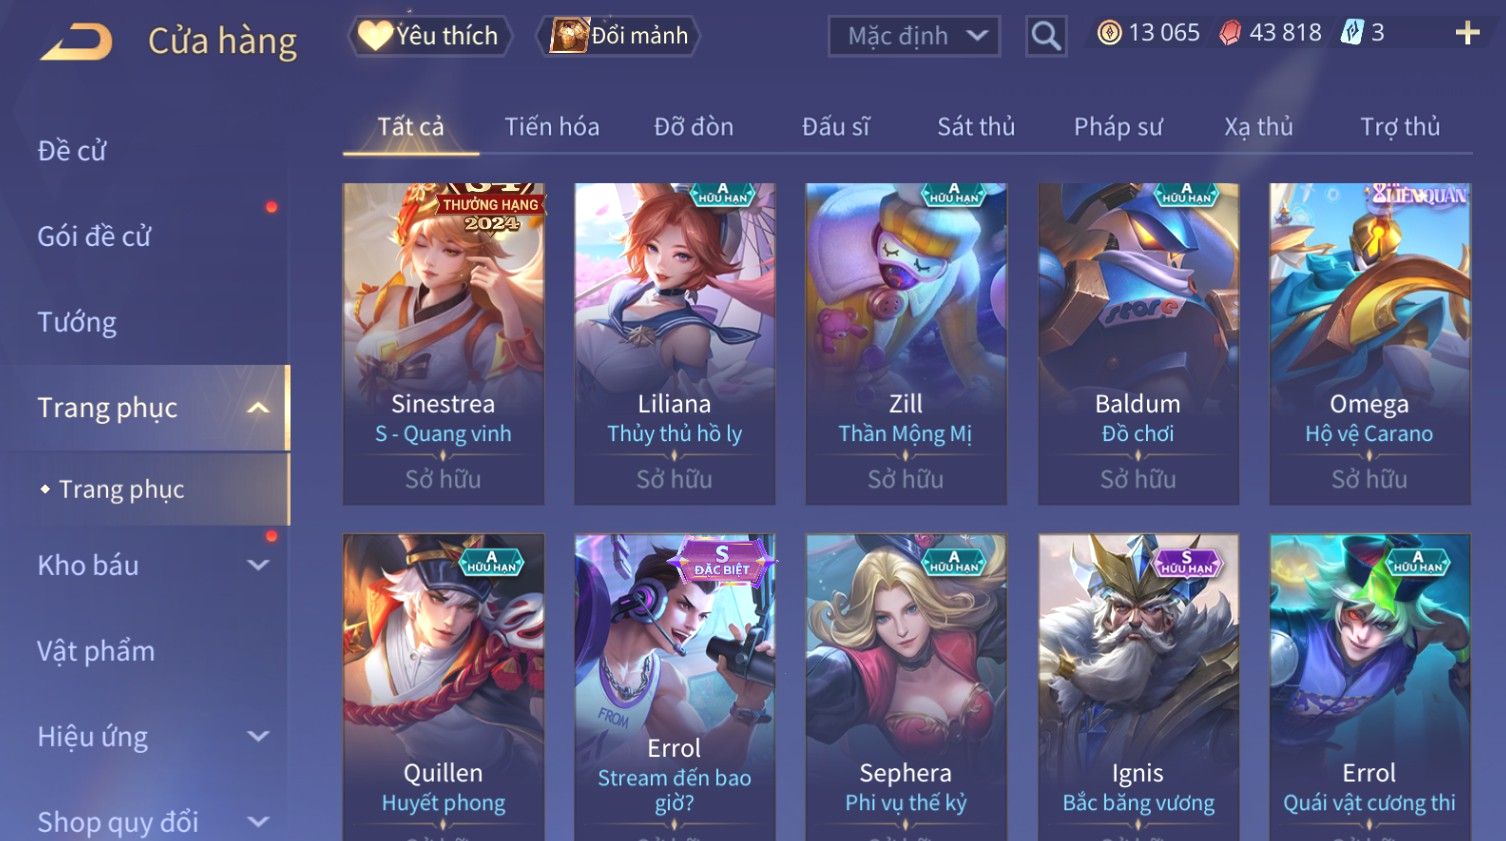
Task: Tap the plus icon to add currency
Action: pos(1467,33)
